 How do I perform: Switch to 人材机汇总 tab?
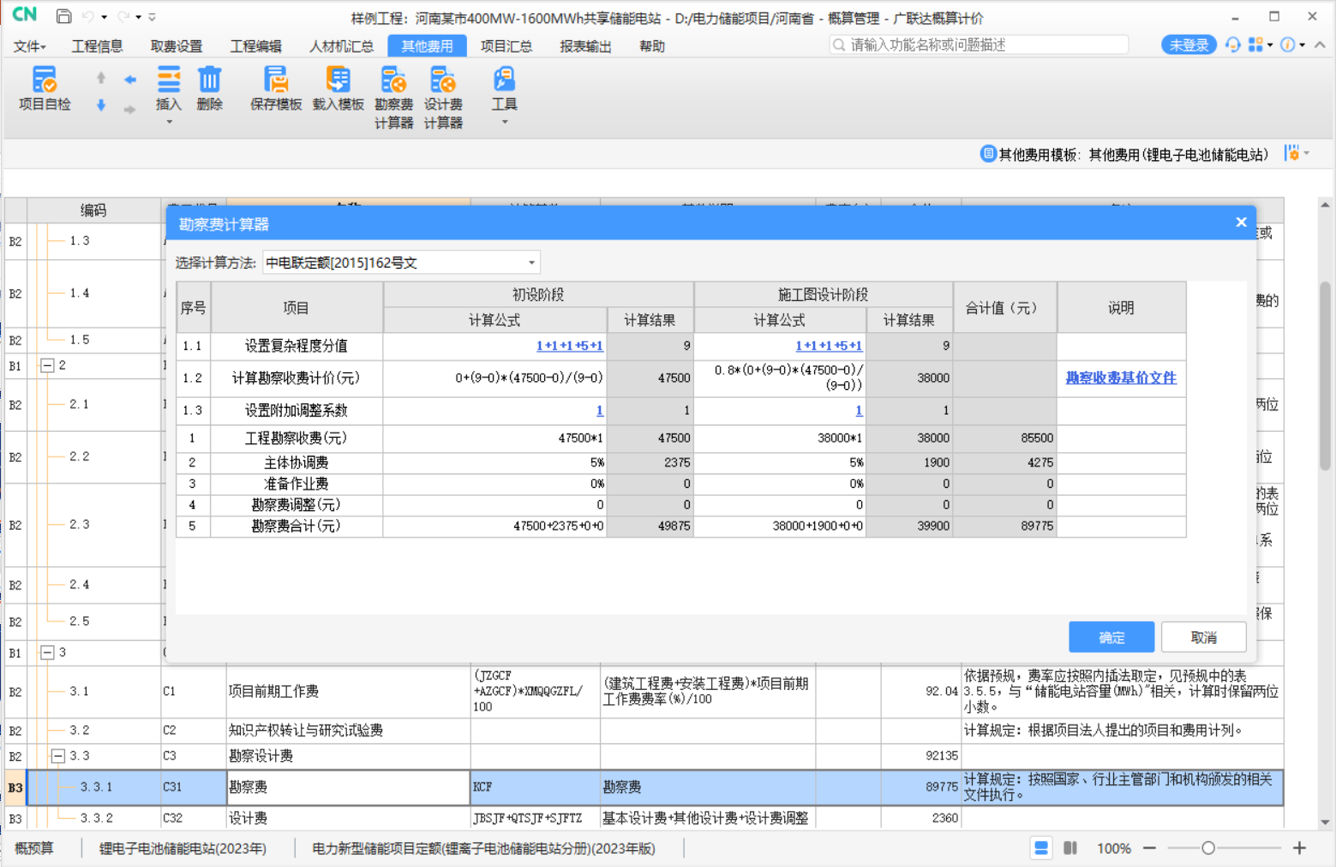tap(341, 46)
